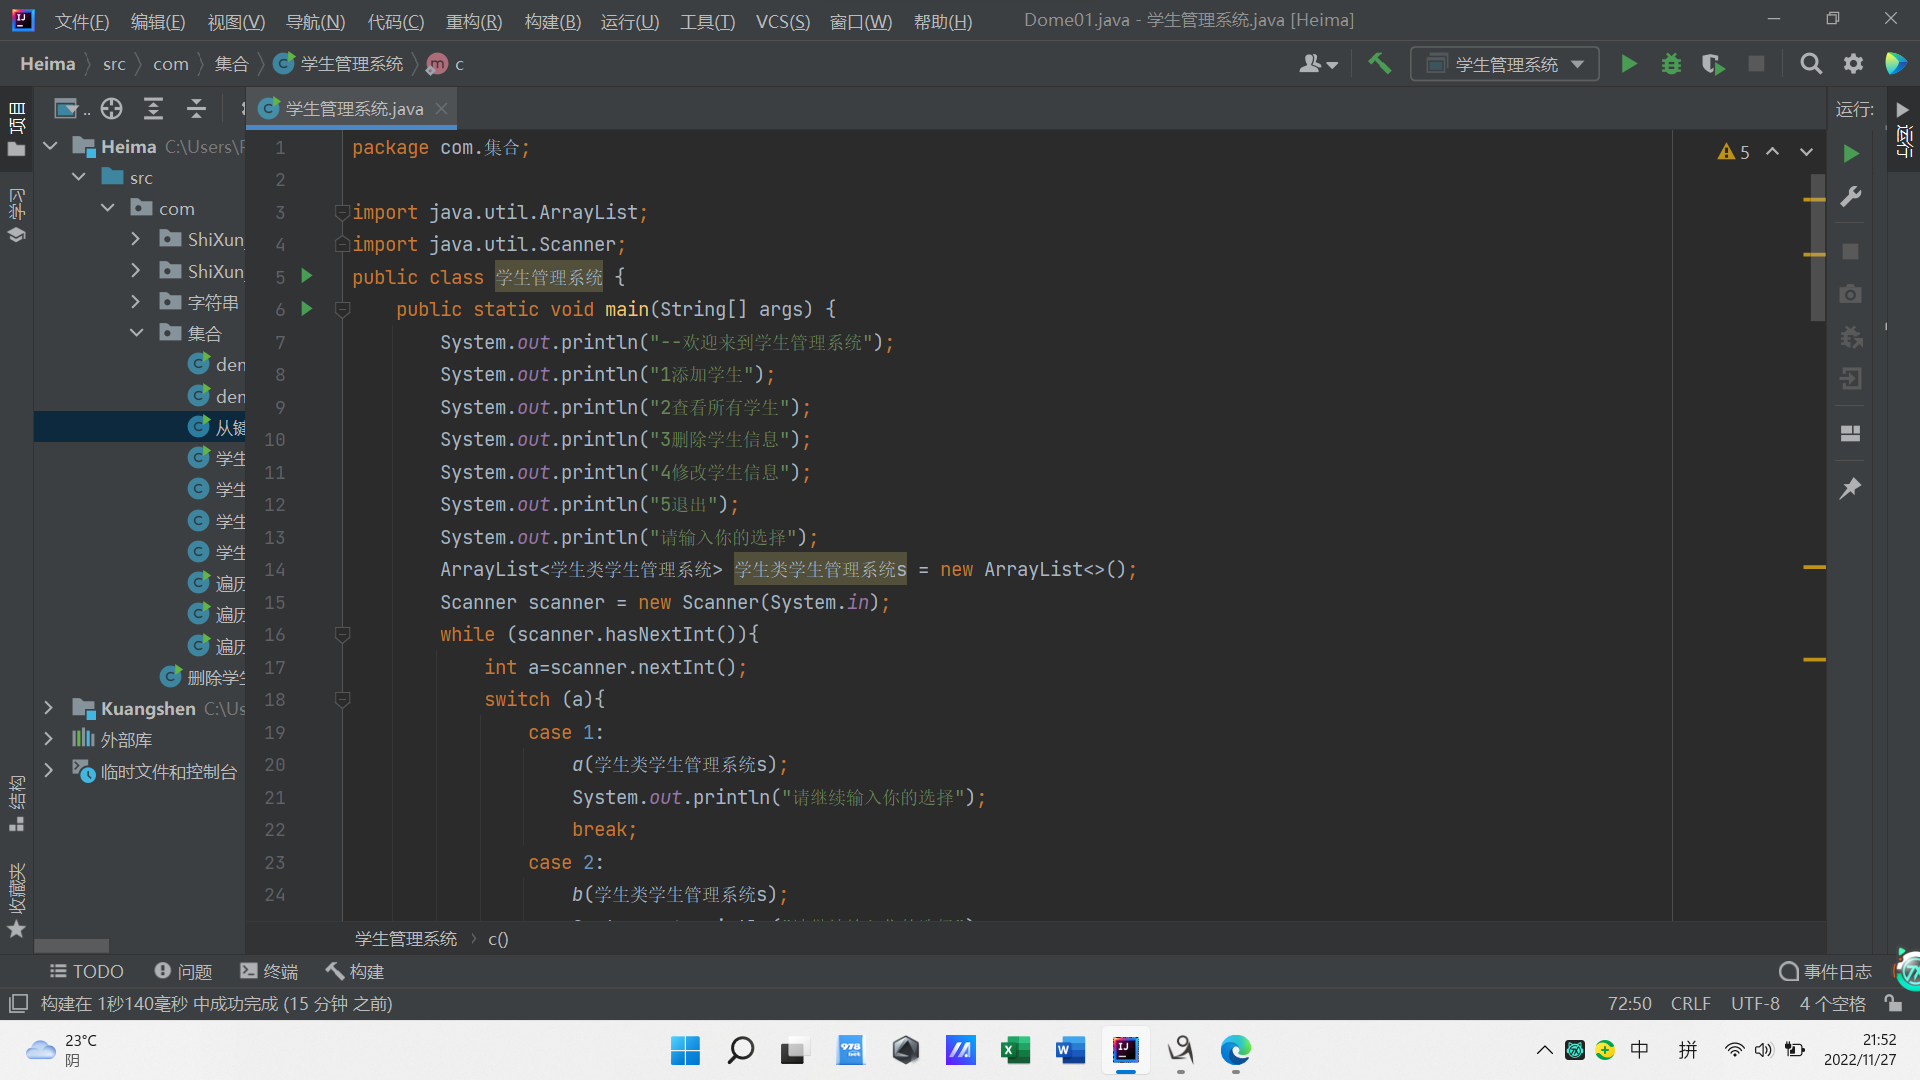Run the program with the green play button
The image size is (1920, 1080).
[x=1629, y=64]
